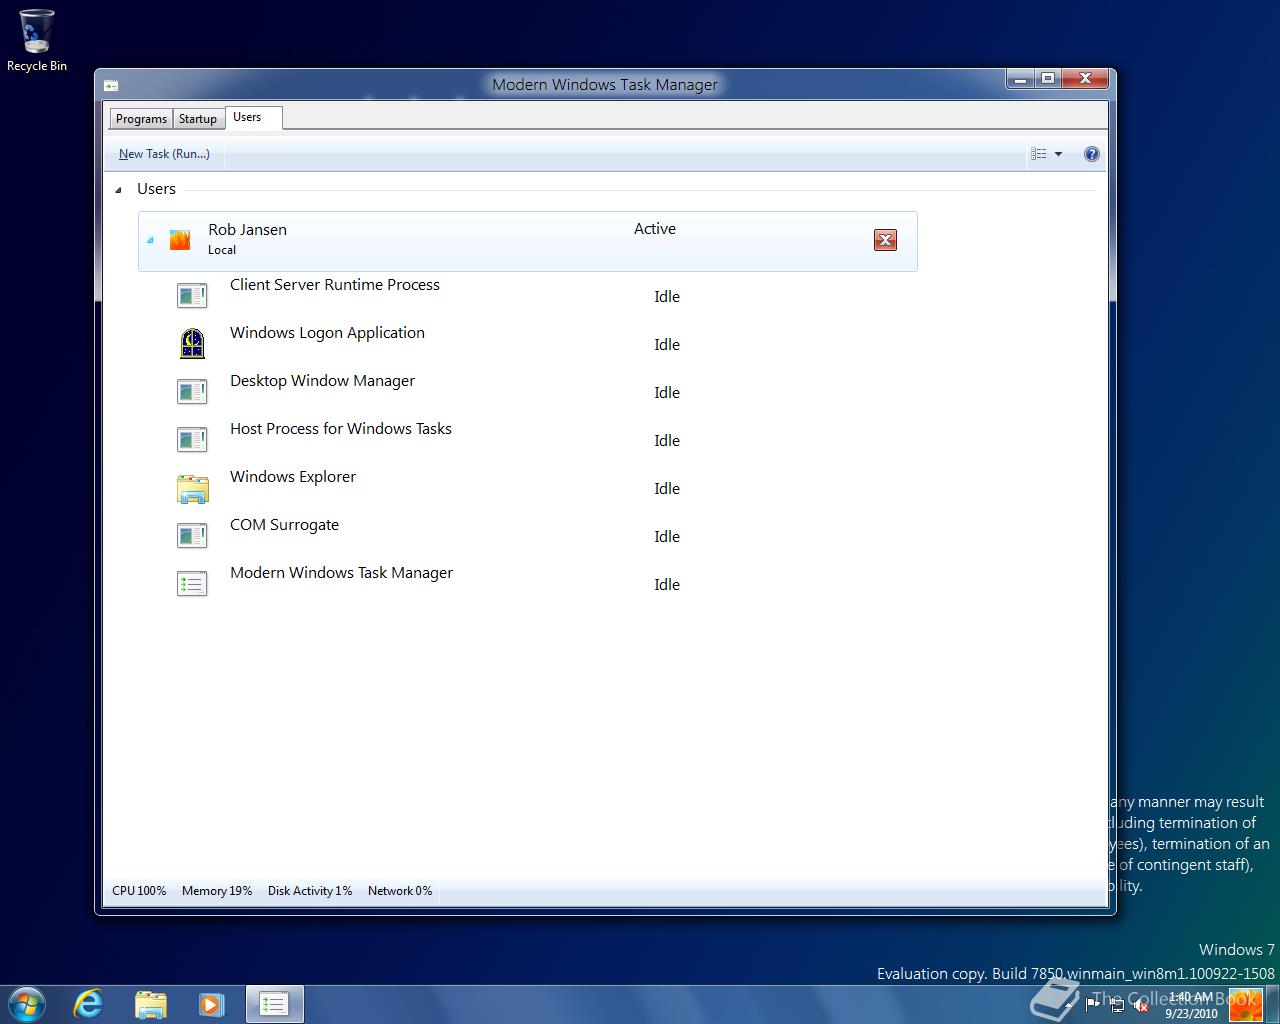Open the Recycle Bin on desktop
The height and width of the screenshot is (1024, 1280).
pos(37,41)
